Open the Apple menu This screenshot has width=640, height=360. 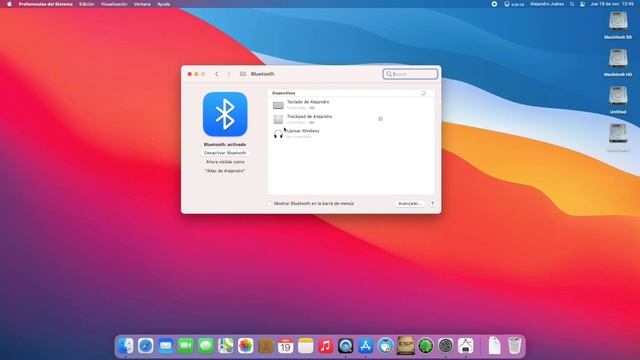tap(9, 4)
